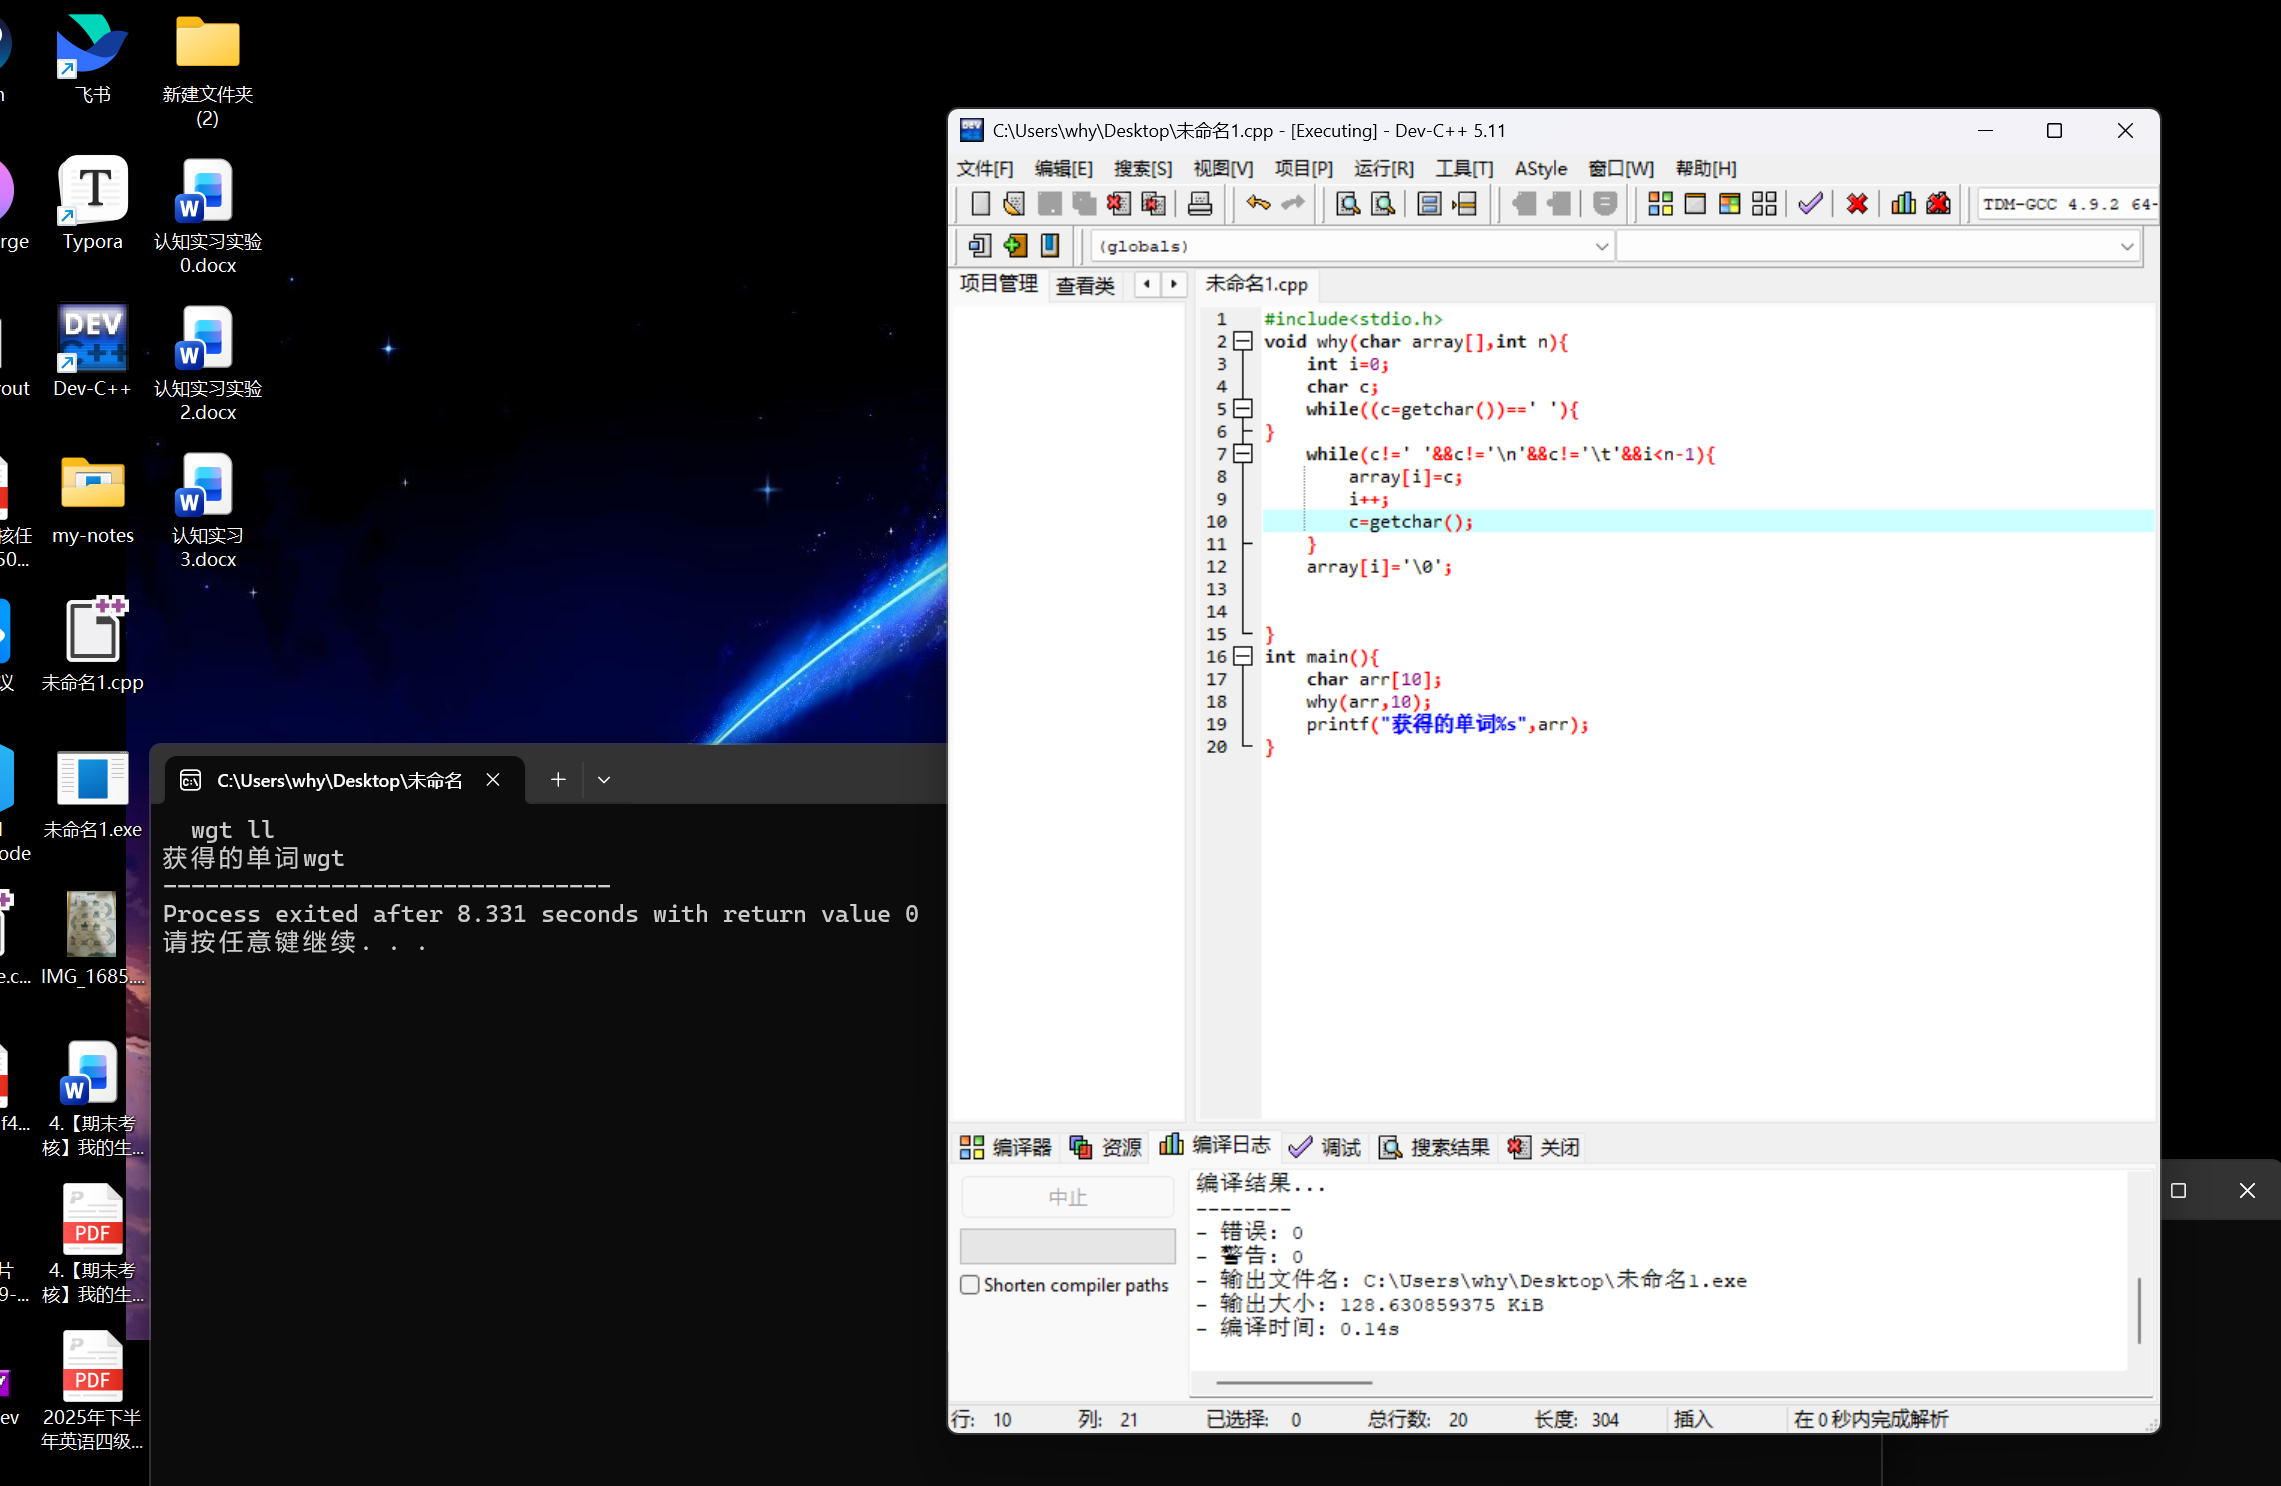
Task: Switch to the 编译器 bottom tab
Action: coord(1006,1147)
